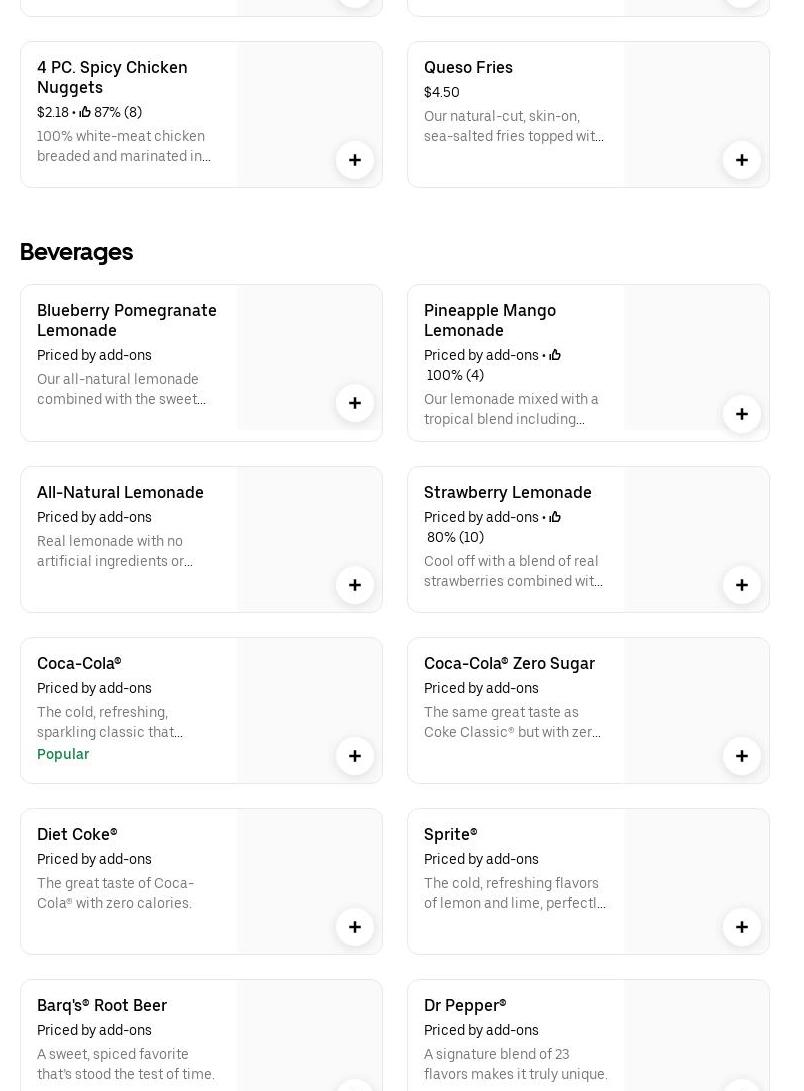
Task: Open Sprite item description text
Action: pos(514,893)
